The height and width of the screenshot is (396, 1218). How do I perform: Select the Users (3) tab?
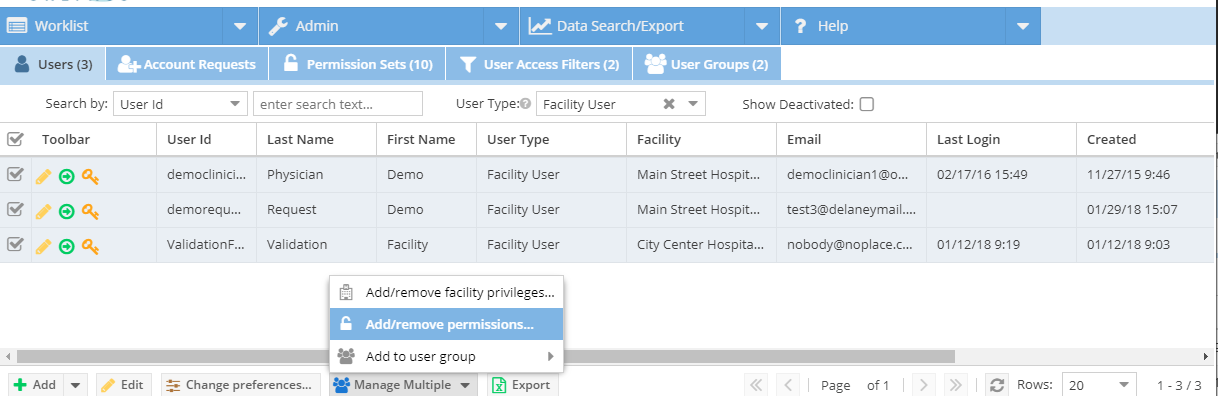(x=53, y=65)
